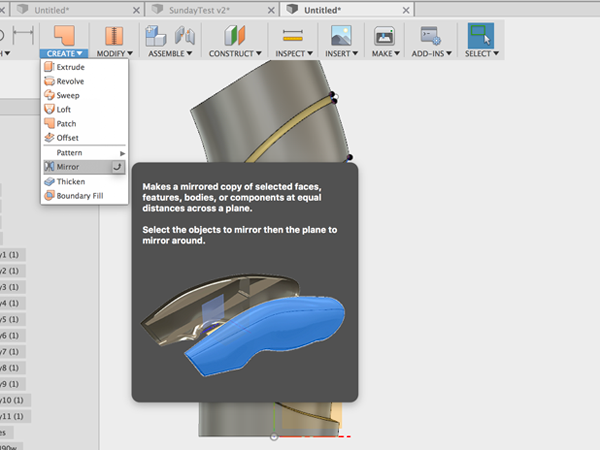The image size is (600, 450).
Task: Switch to the SundayTest v2 tab
Action: (199, 10)
